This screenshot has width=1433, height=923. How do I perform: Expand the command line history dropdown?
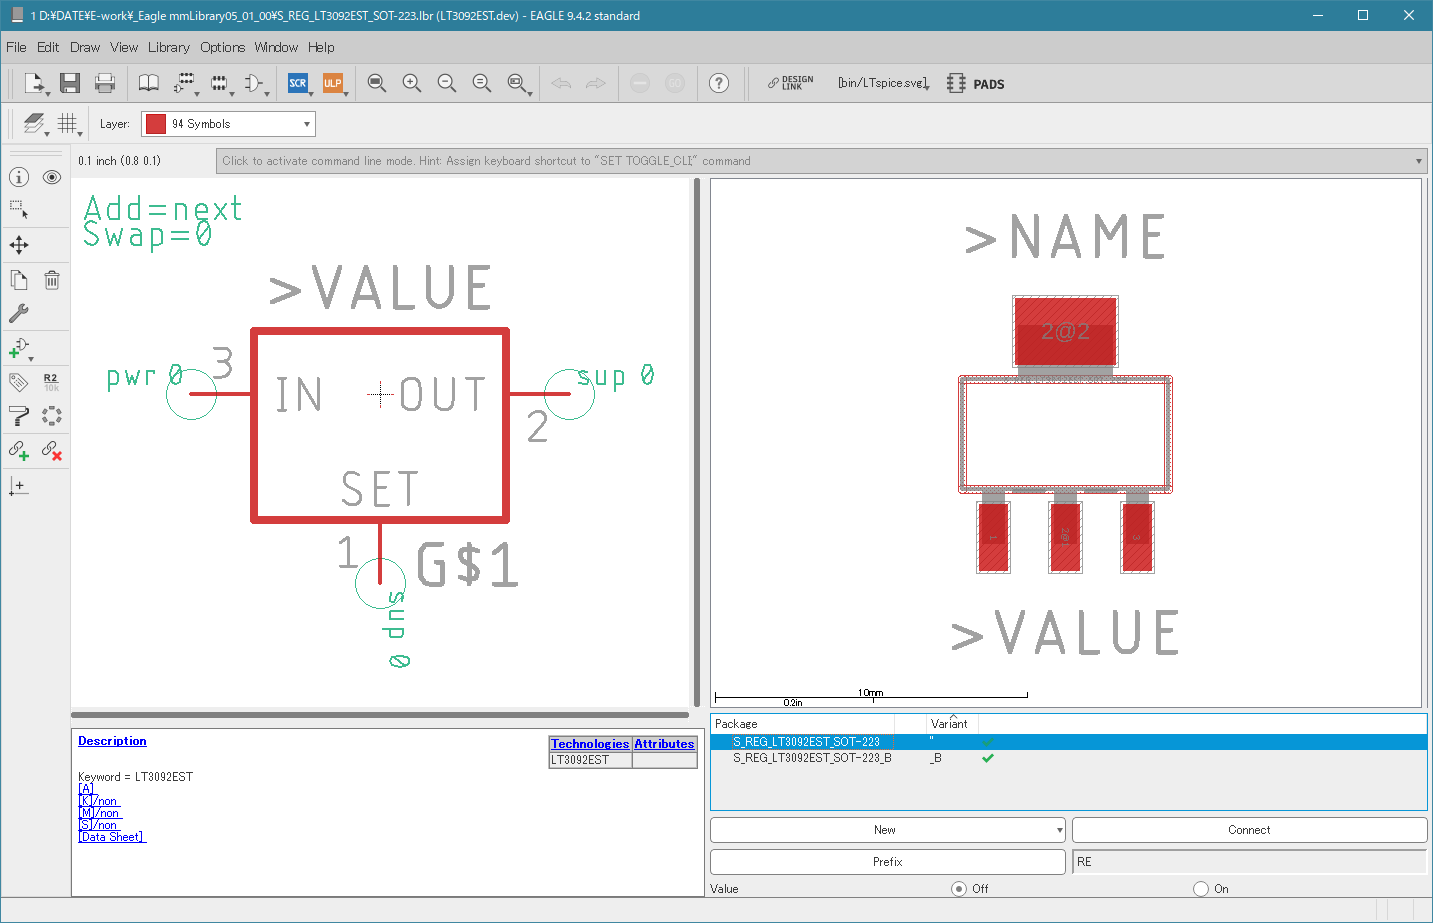1419,161
